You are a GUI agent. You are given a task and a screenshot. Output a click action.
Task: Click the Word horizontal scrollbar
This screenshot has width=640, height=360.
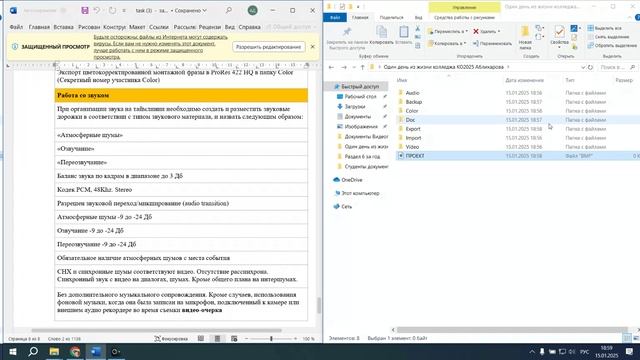point(156,330)
